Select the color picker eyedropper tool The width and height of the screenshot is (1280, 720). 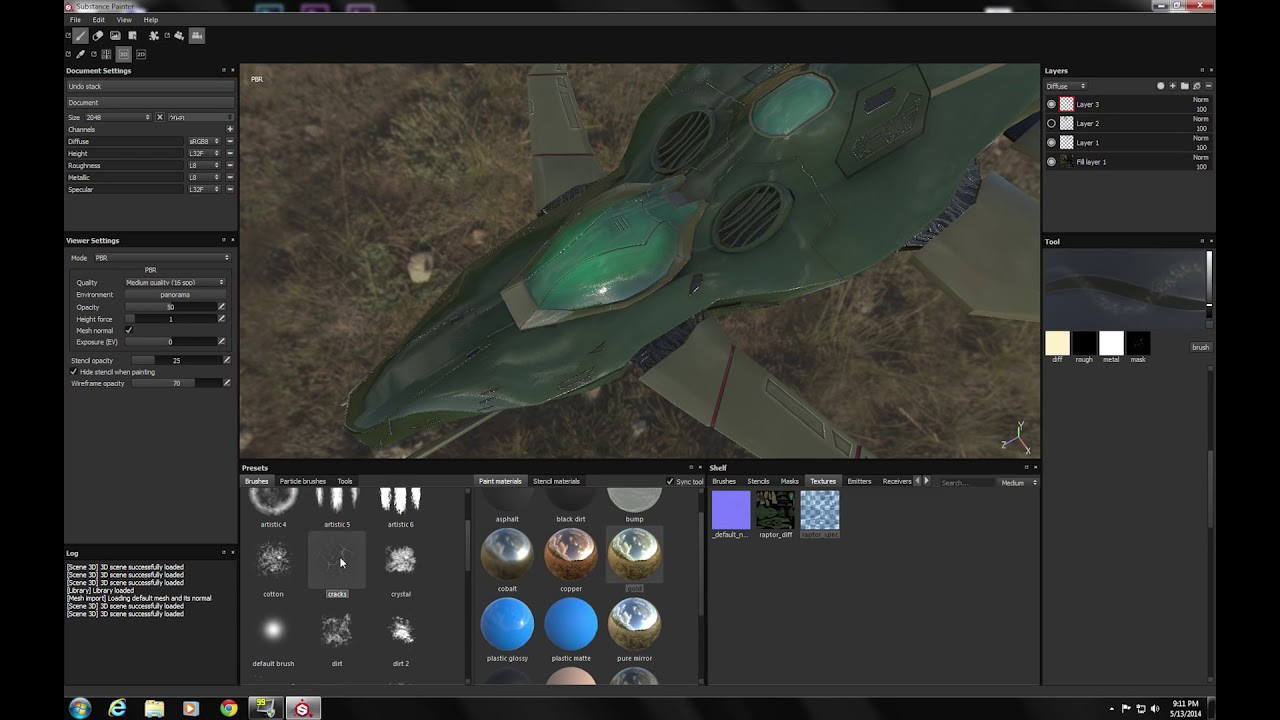(81, 54)
